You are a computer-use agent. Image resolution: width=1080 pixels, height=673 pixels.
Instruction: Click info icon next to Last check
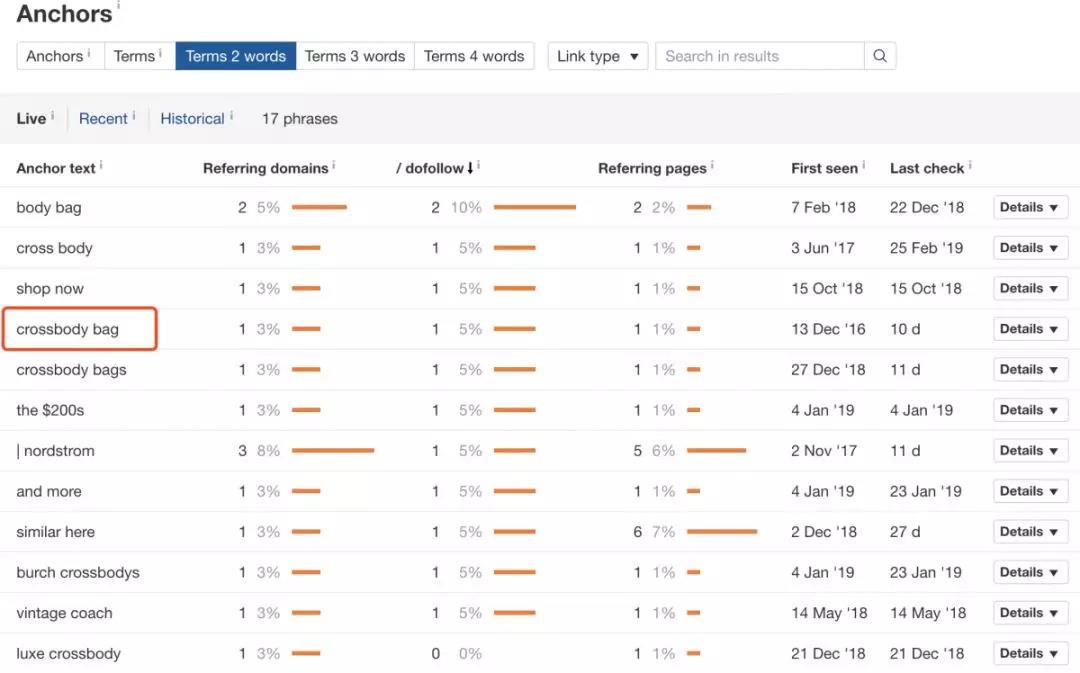pos(970,165)
